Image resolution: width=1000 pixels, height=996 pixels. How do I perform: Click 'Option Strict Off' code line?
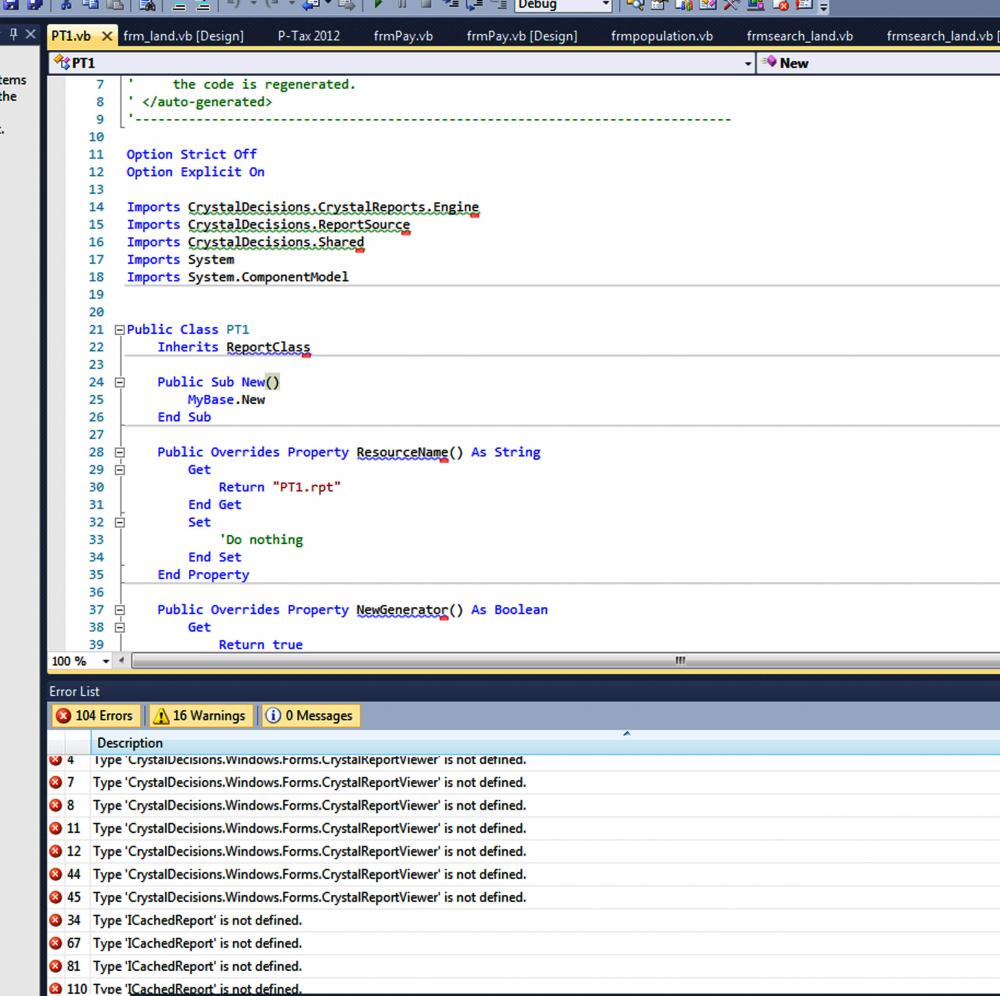click(x=191, y=154)
